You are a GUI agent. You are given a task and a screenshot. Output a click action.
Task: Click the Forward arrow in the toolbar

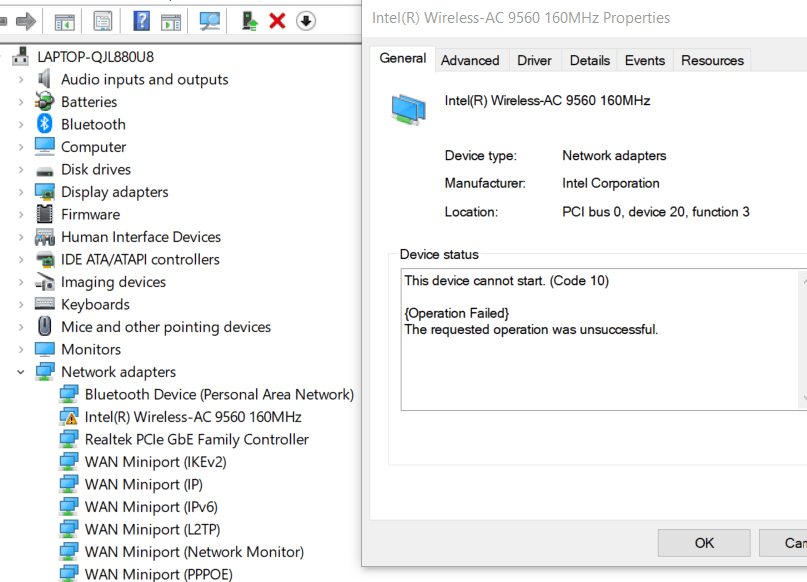(x=27, y=21)
